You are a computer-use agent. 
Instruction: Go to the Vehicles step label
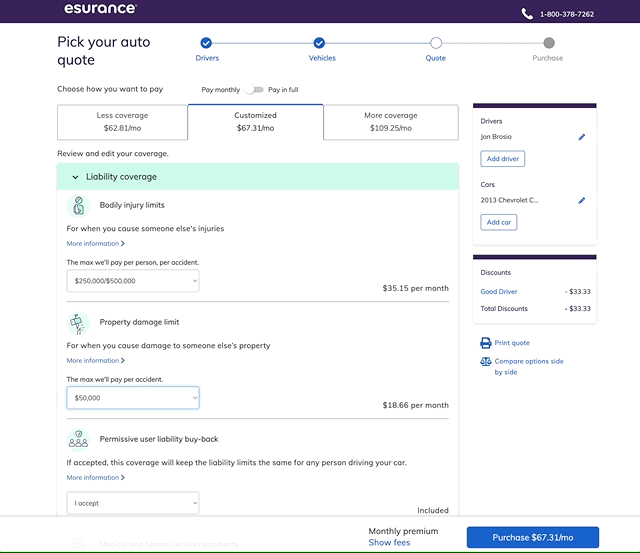[322, 58]
